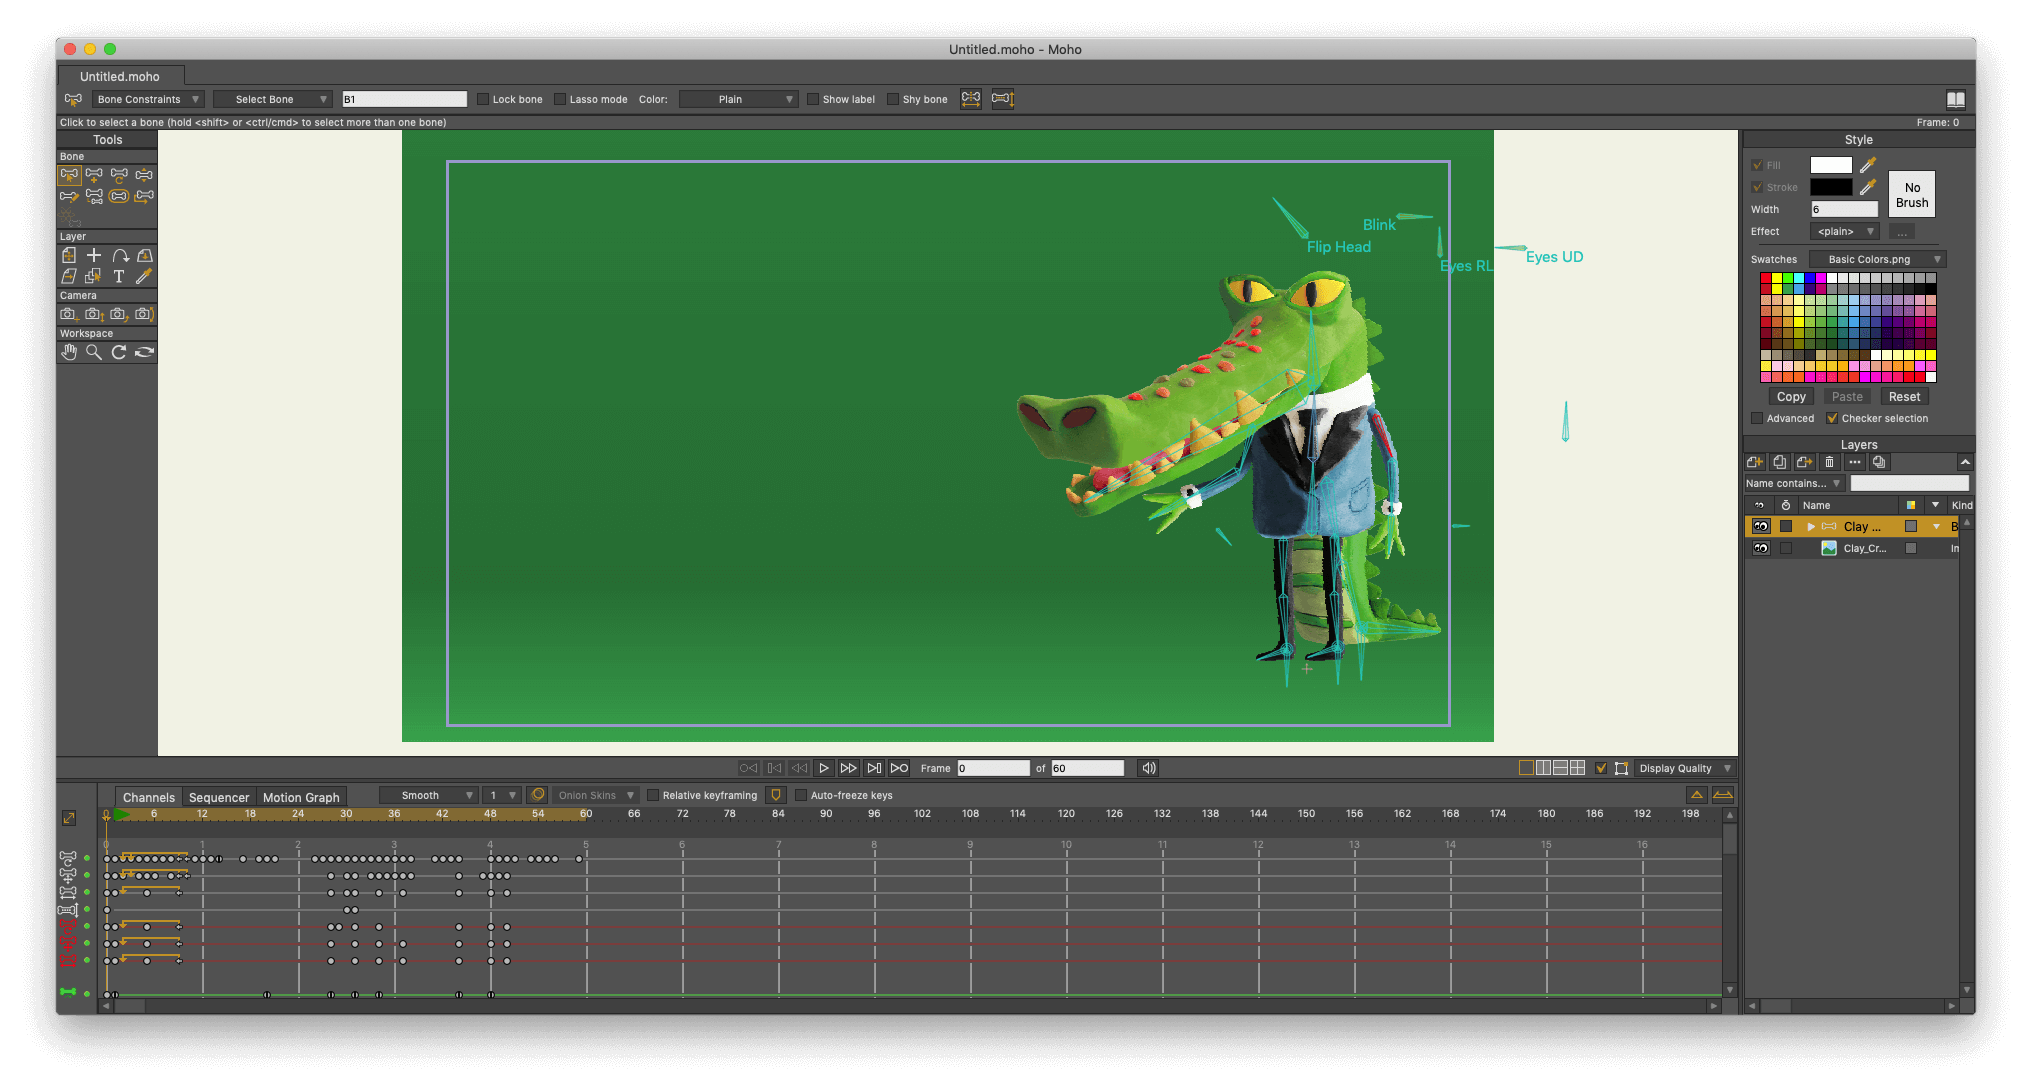This screenshot has height=1089, width=2032.
Task: Enable the Lock bone checkbox
Action: point(483,99)
